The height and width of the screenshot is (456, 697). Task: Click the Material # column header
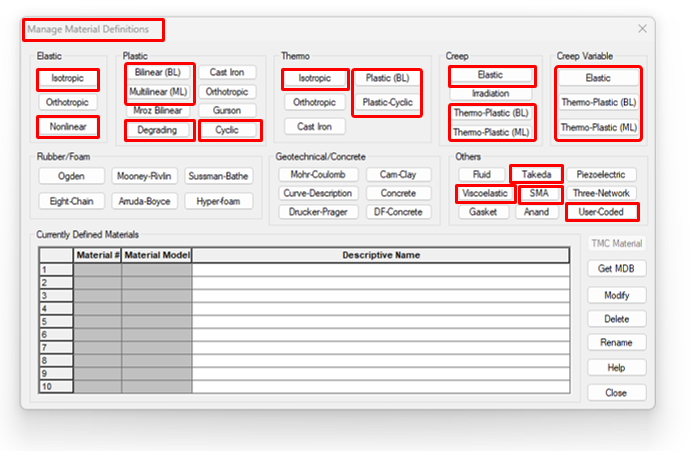pos(97,256)
